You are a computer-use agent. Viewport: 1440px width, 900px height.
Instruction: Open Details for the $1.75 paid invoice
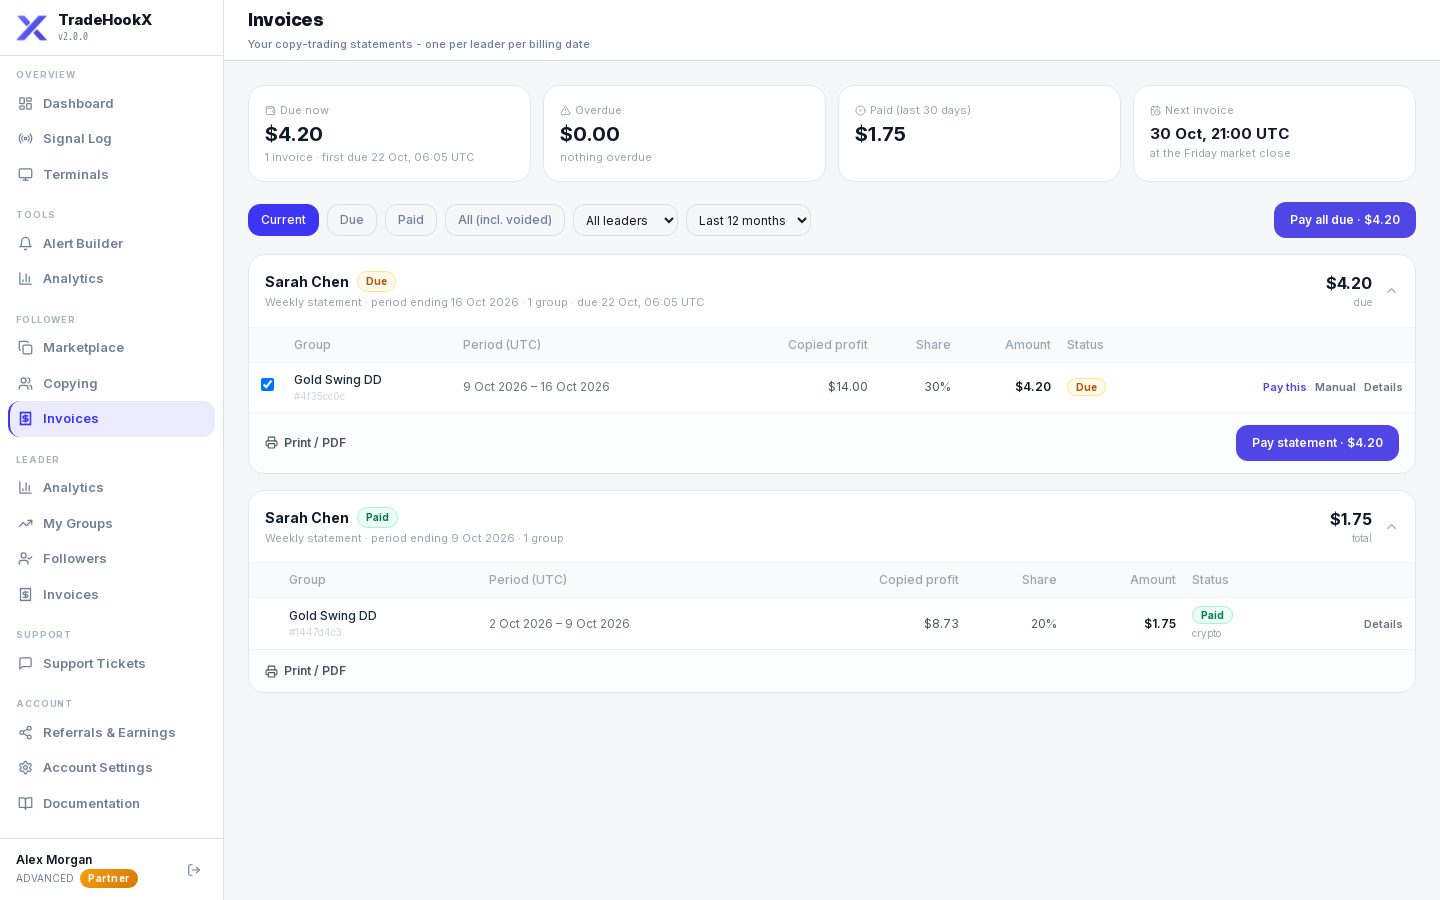click(1383, 624)
